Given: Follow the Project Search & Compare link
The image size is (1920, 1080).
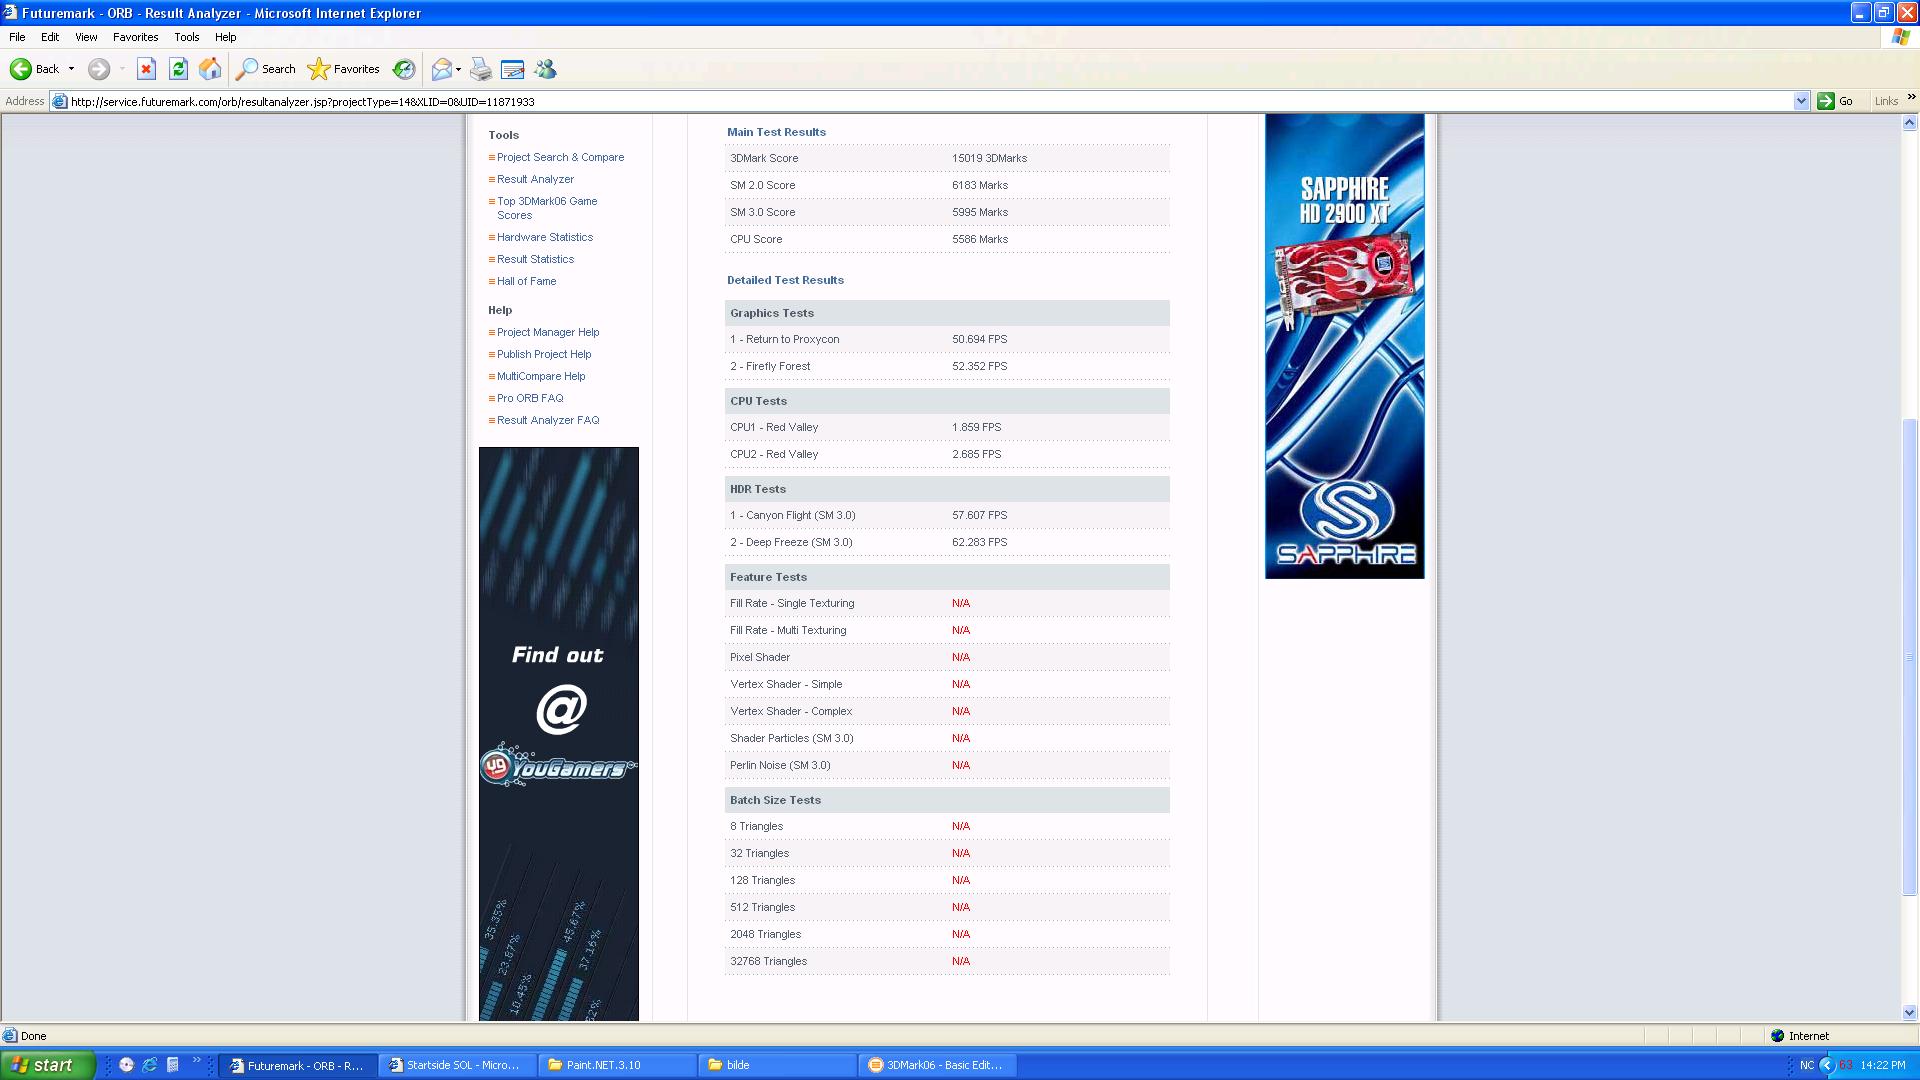Looking at the screenshot, I should click(560, 157).
